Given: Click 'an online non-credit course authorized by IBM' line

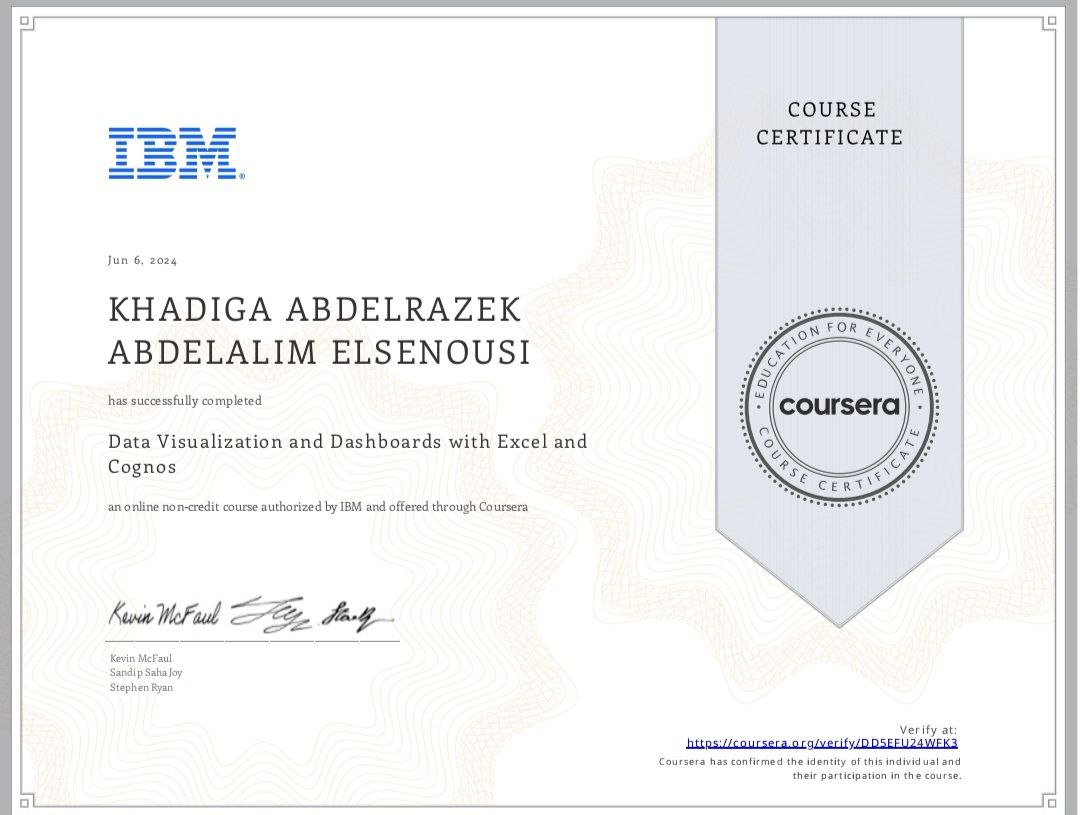Looking at the screenshot, I should [318, 507].
